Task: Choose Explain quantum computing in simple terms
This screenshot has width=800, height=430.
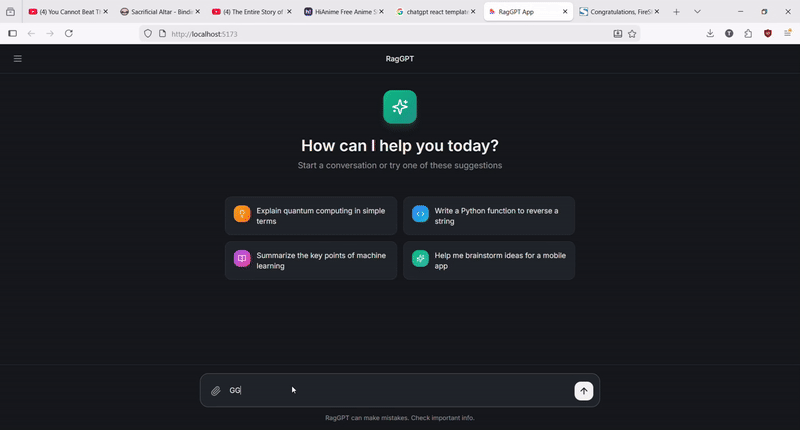Action: tap(311, 216)
